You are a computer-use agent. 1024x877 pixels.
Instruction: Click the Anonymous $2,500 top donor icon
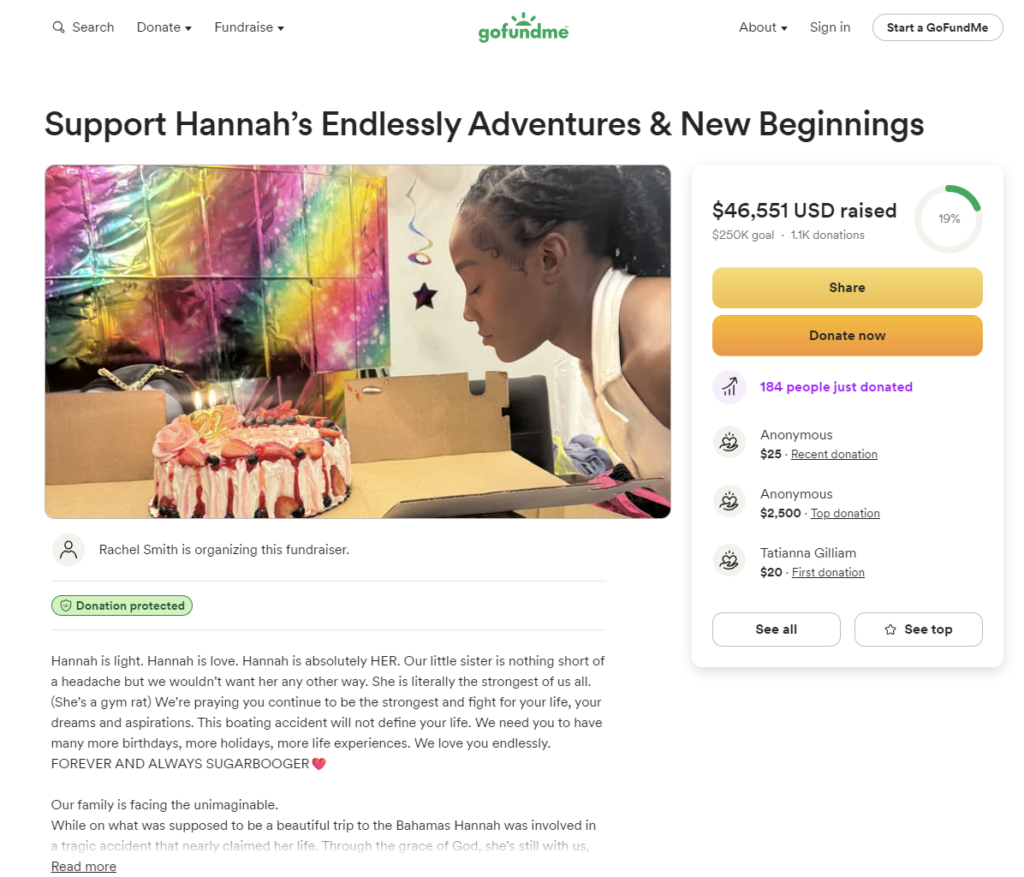(x=729, y=502)
